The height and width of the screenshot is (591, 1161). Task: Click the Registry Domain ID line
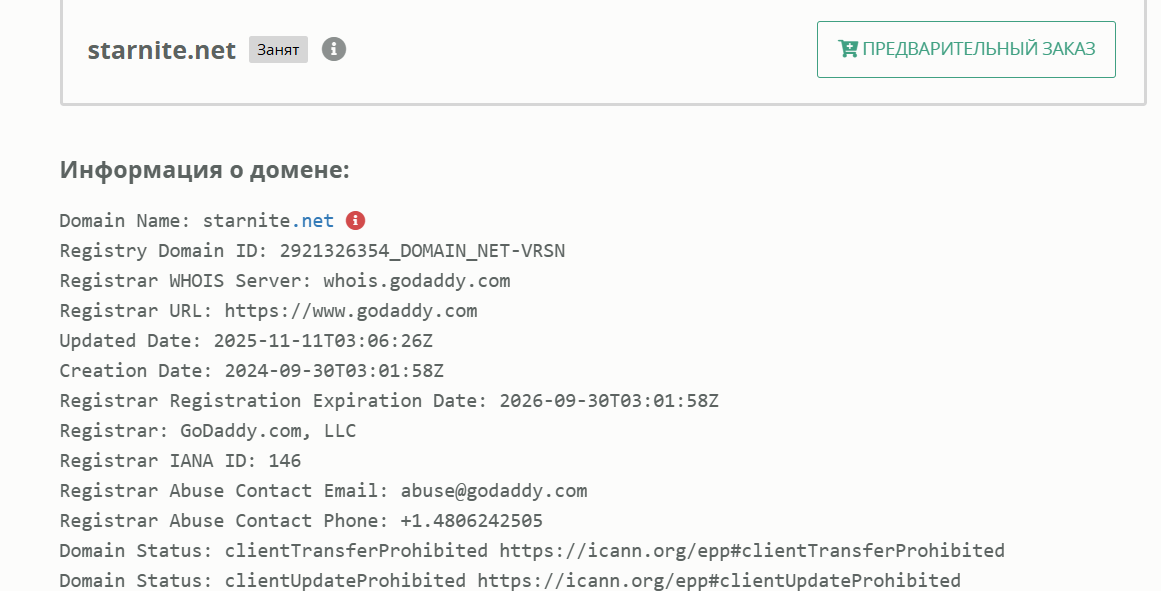312,251
